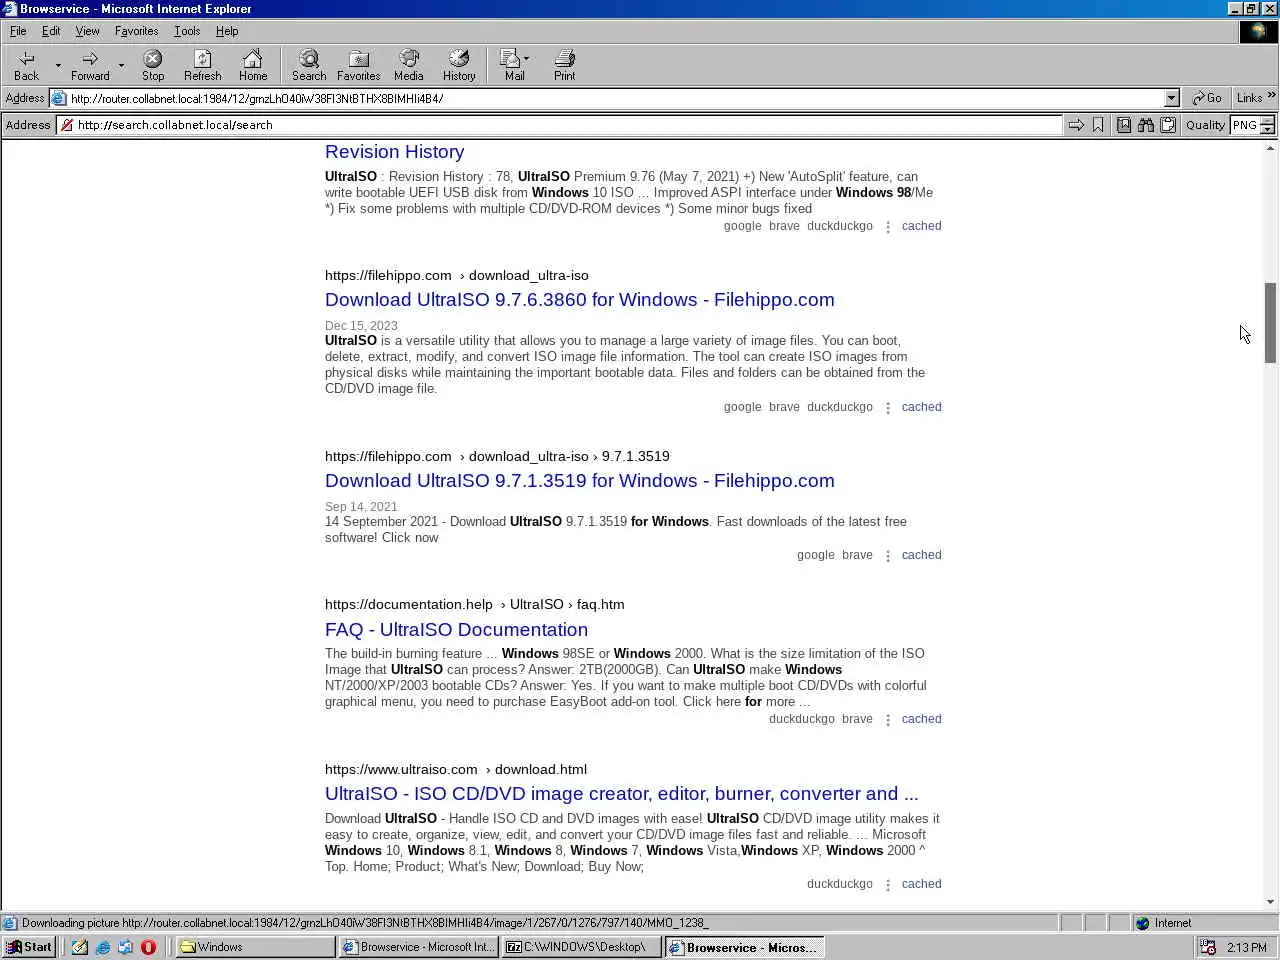
Task: Open the Media toolbar button
Action: (x=408, y=65)
